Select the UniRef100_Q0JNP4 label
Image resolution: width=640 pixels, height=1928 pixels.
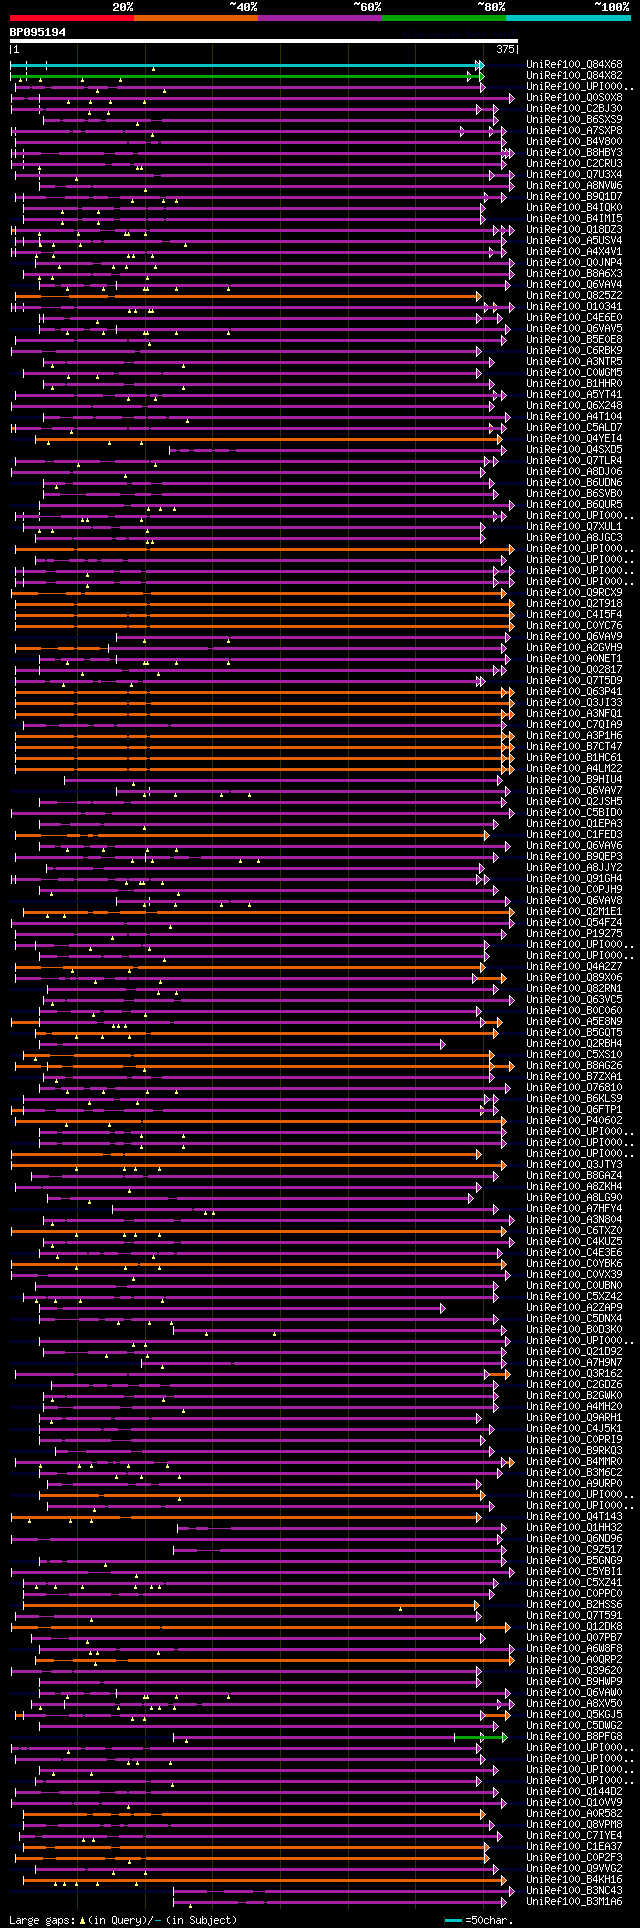click(x=574, y=263)
